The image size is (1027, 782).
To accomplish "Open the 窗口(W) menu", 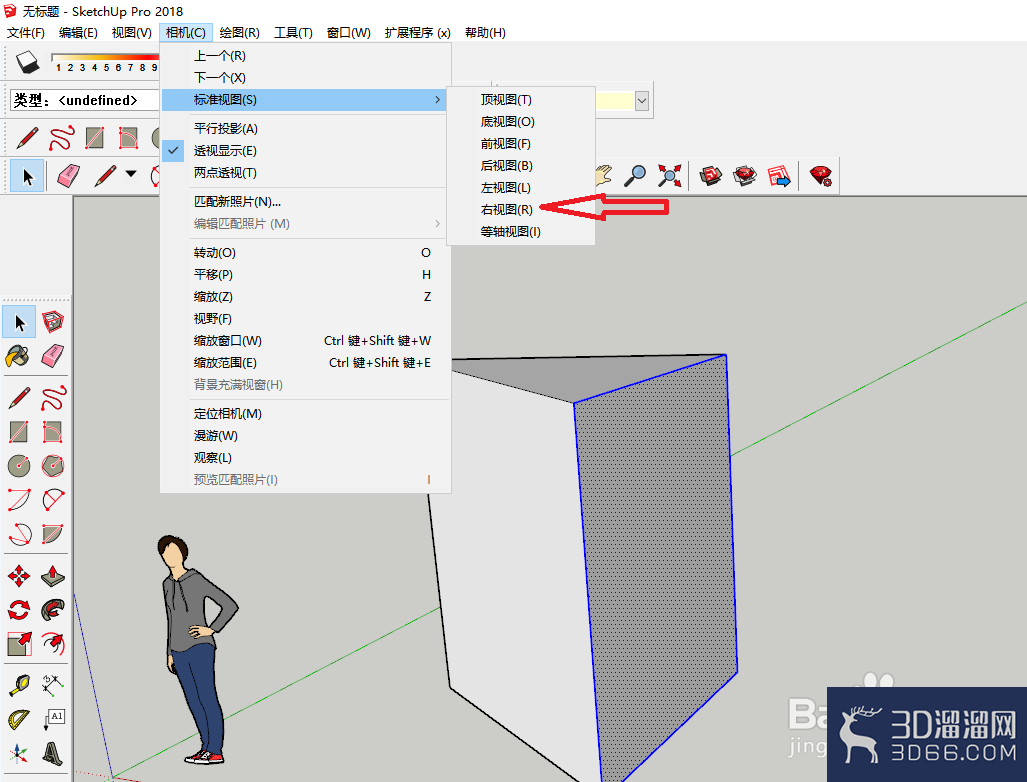I will tap(348, 32).
